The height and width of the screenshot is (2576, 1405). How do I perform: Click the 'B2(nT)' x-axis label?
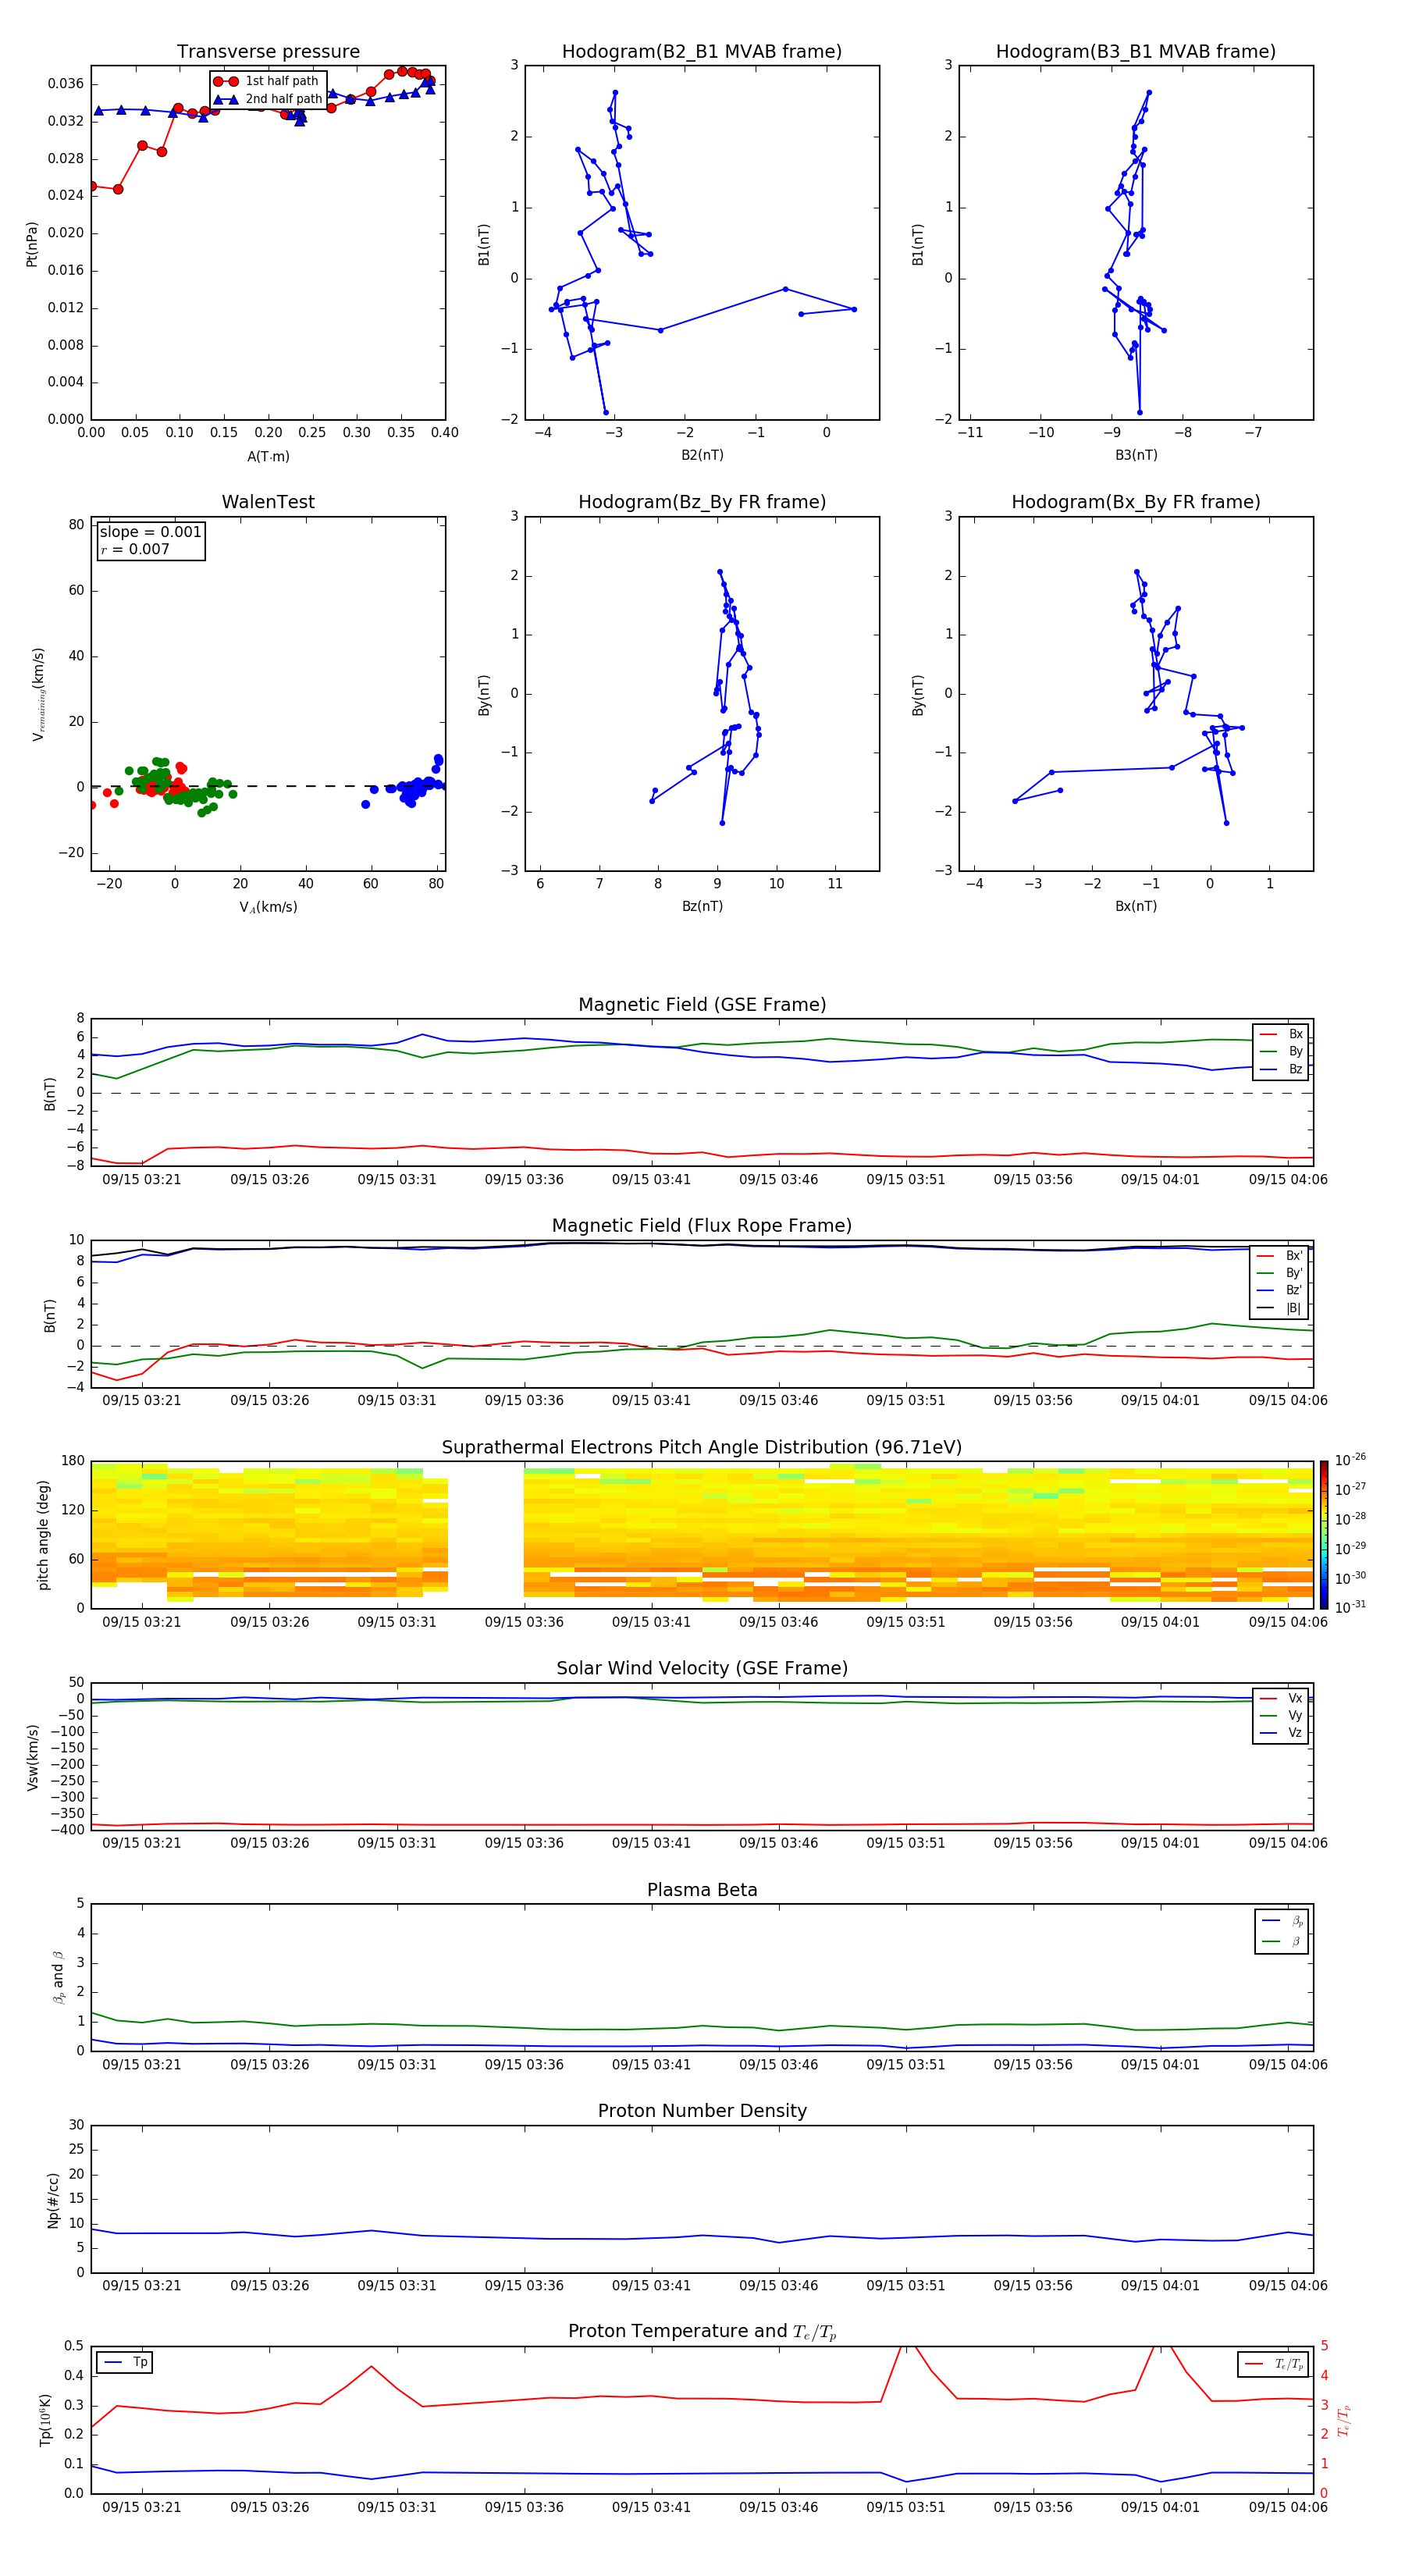pos(702,455)
